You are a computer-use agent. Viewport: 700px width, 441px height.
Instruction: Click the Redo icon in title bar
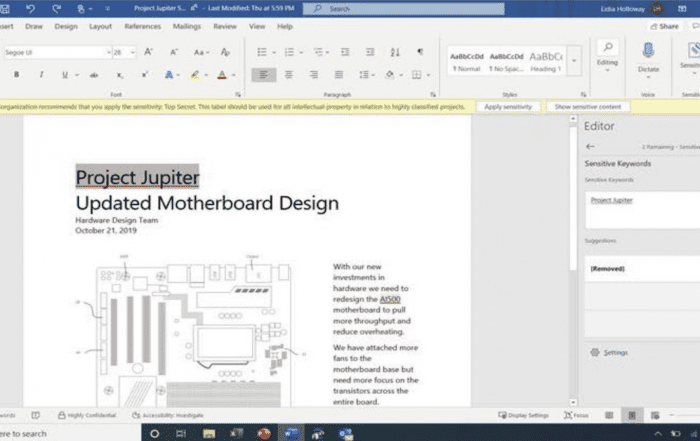(56, 8)
